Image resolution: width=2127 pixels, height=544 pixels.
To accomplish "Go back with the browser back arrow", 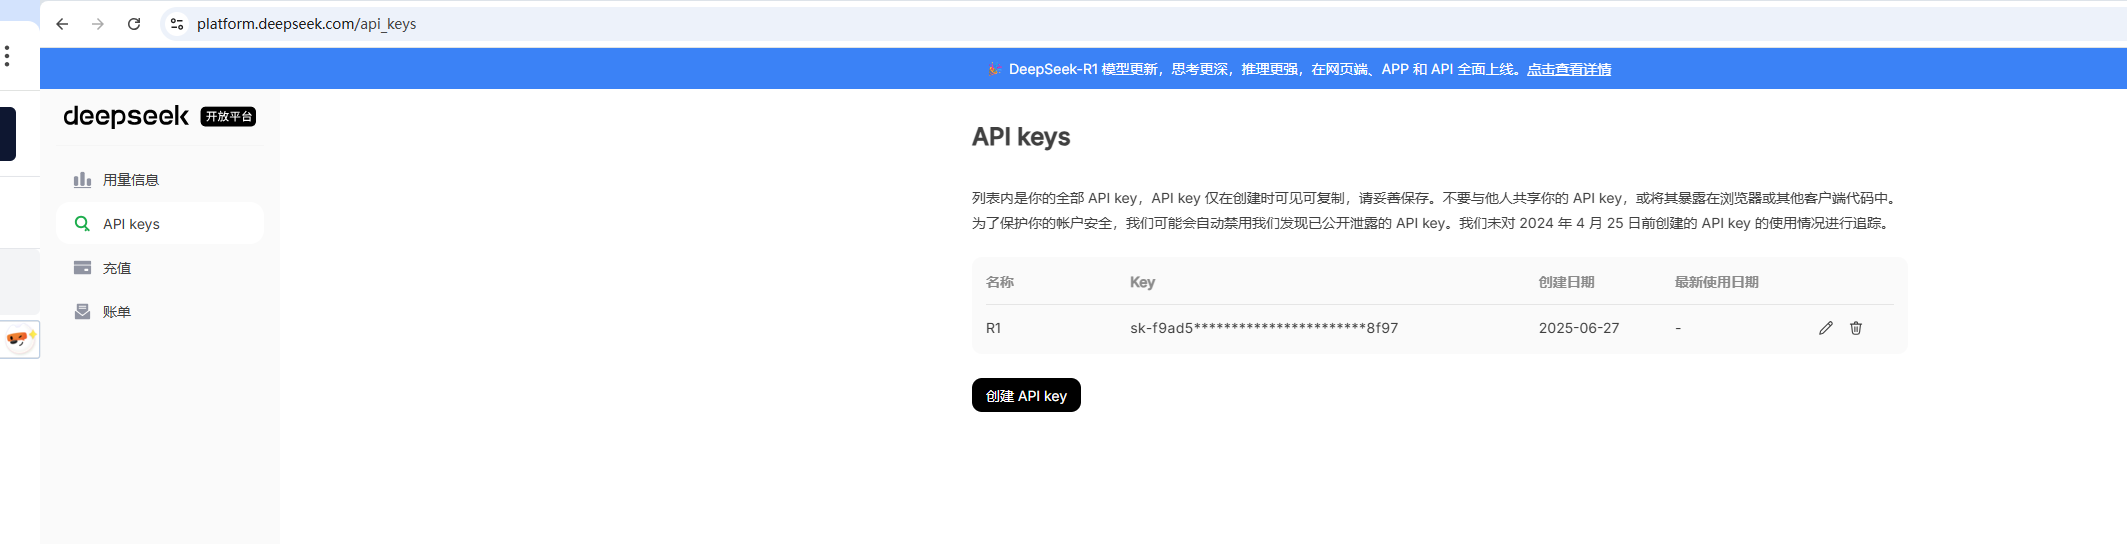I will [x=62, y=24].
